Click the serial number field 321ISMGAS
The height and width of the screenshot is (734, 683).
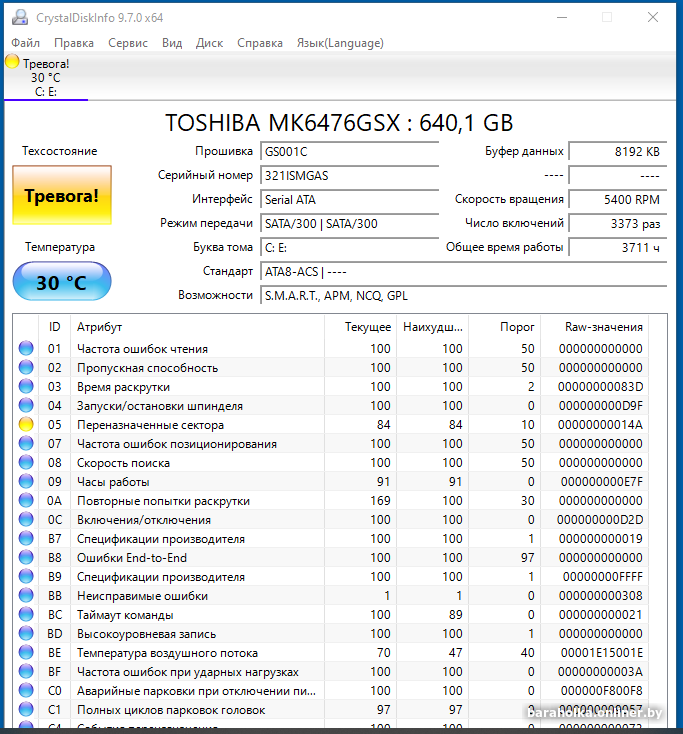tap(349, 176)
